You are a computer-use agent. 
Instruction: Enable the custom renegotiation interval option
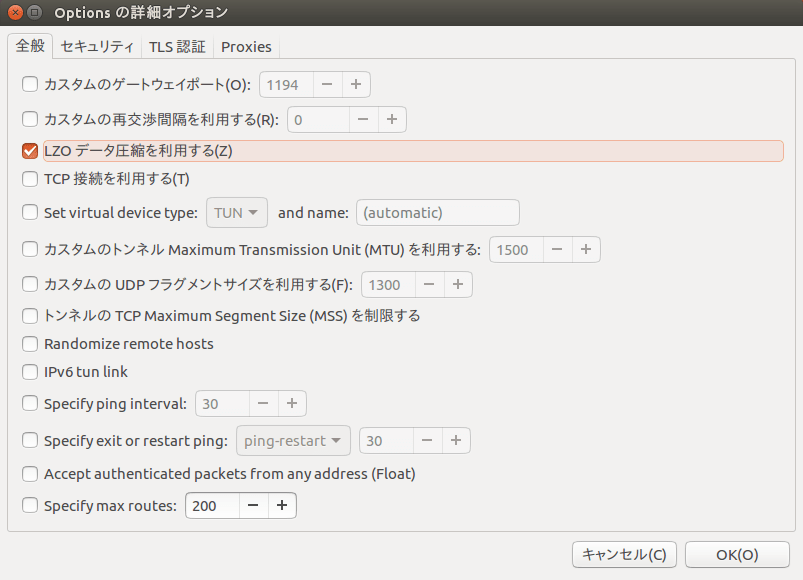pyautogui.click(x=29, y=118)
